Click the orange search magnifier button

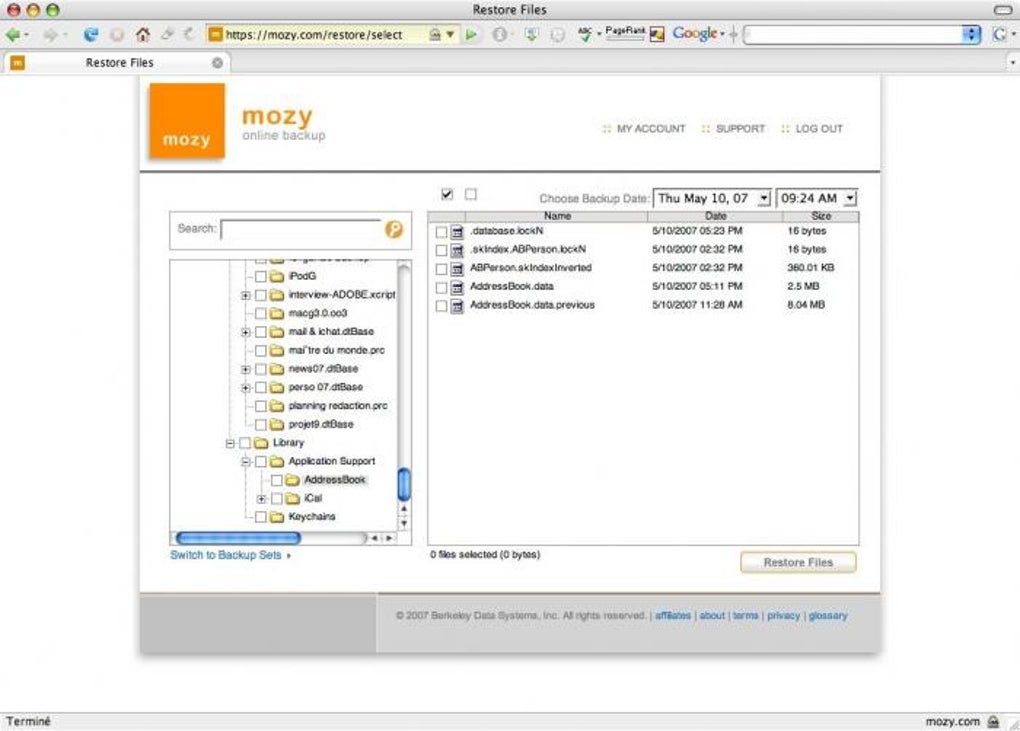(x=394, y=229)
